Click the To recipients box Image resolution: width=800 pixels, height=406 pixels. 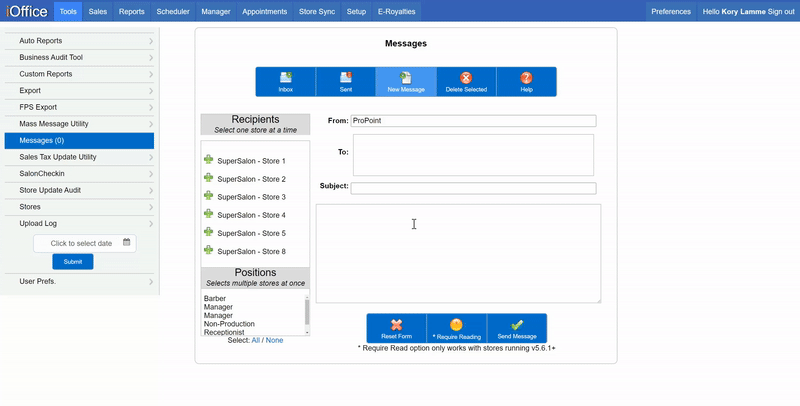coord(473,155)
